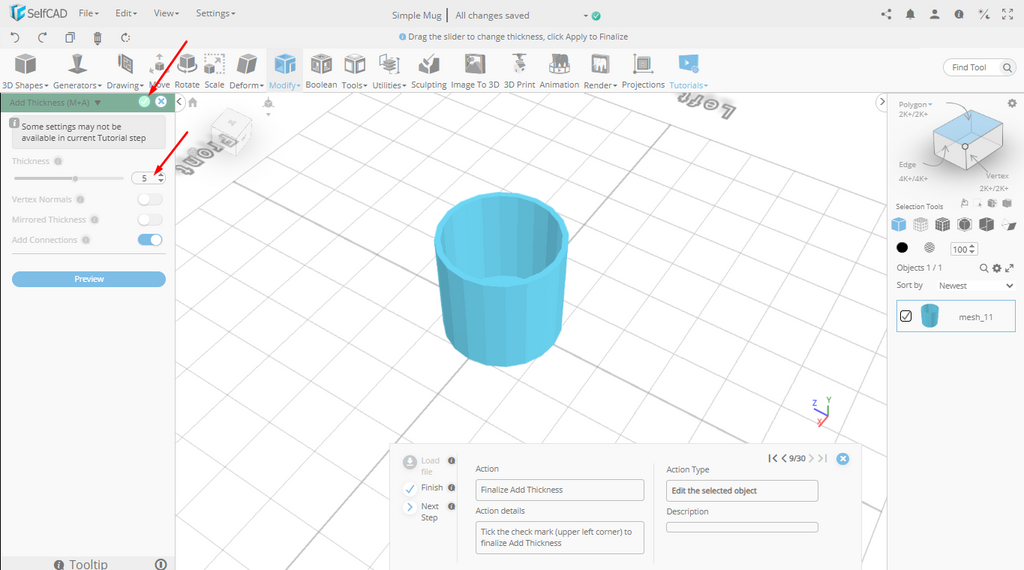
Task: Open the Animation tool
Action: tap(559, 71)
